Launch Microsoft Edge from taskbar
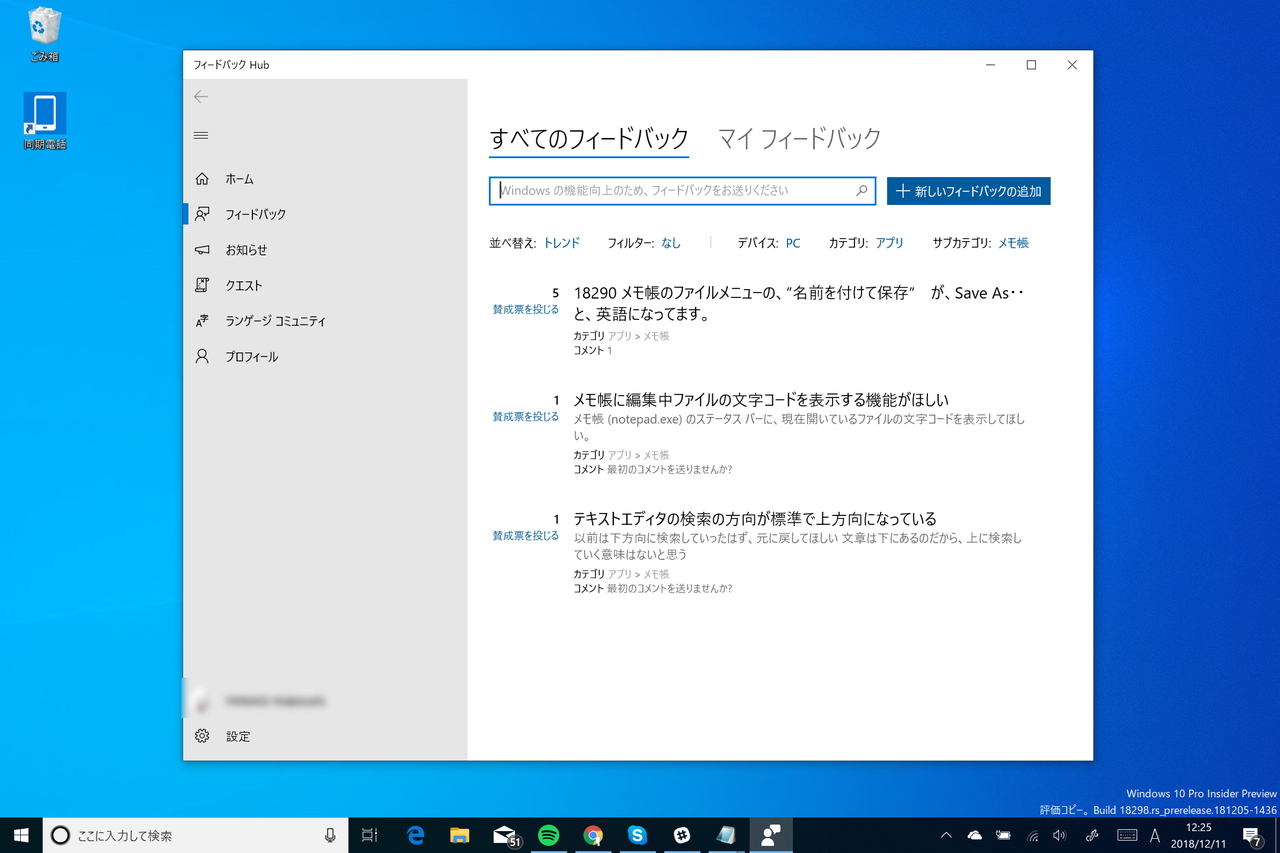Viewport: 1280px width, 853px height. [415, 835]
